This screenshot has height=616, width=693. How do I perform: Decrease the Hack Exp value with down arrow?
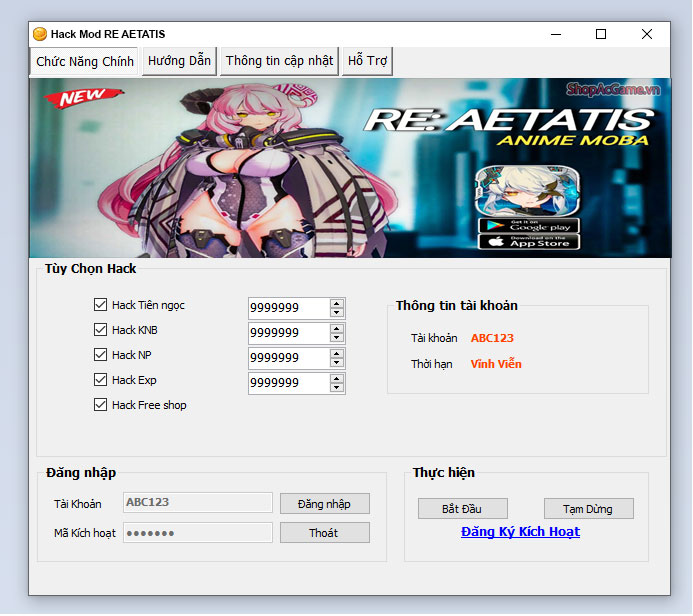[x=337, y=388]
